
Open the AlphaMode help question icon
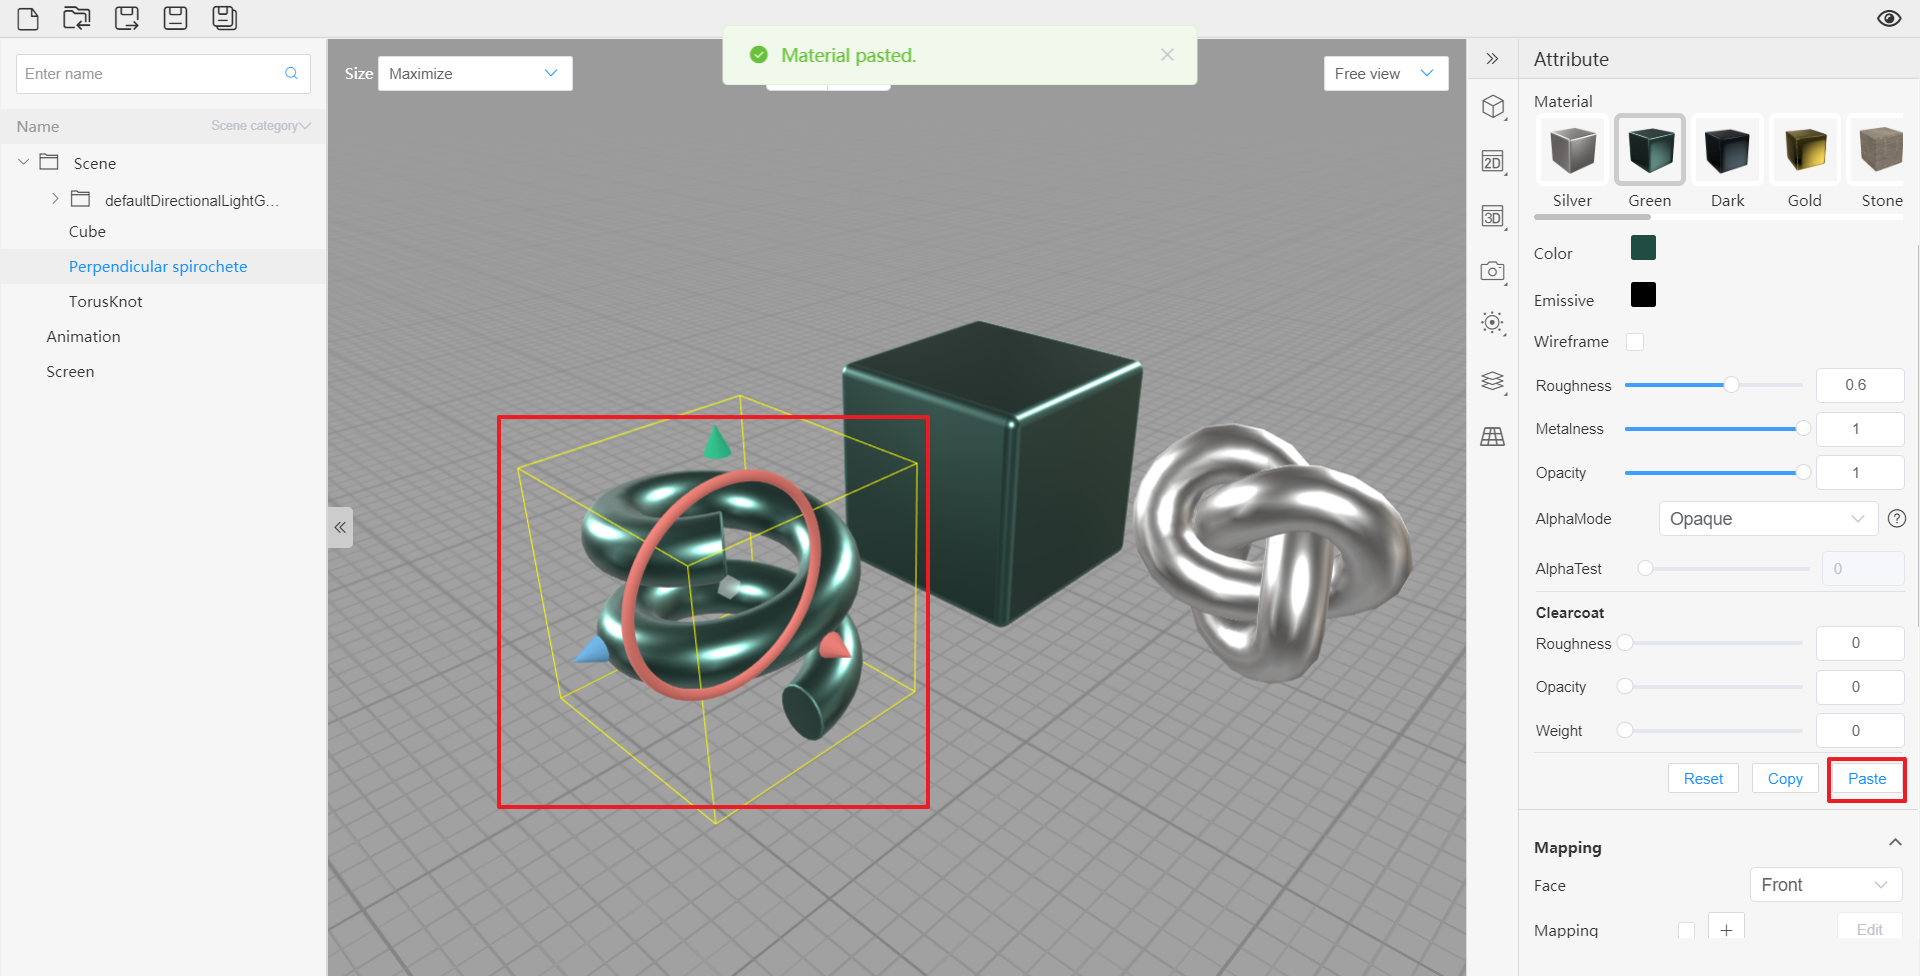(1896, 518)
